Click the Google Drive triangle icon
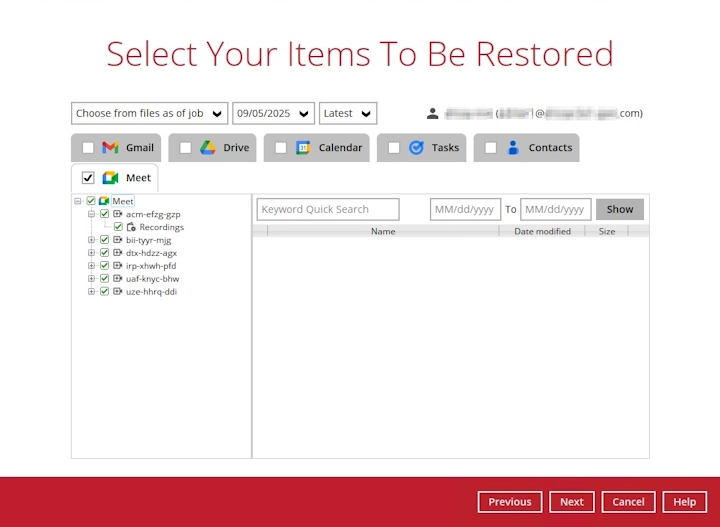 click(208, 148)
